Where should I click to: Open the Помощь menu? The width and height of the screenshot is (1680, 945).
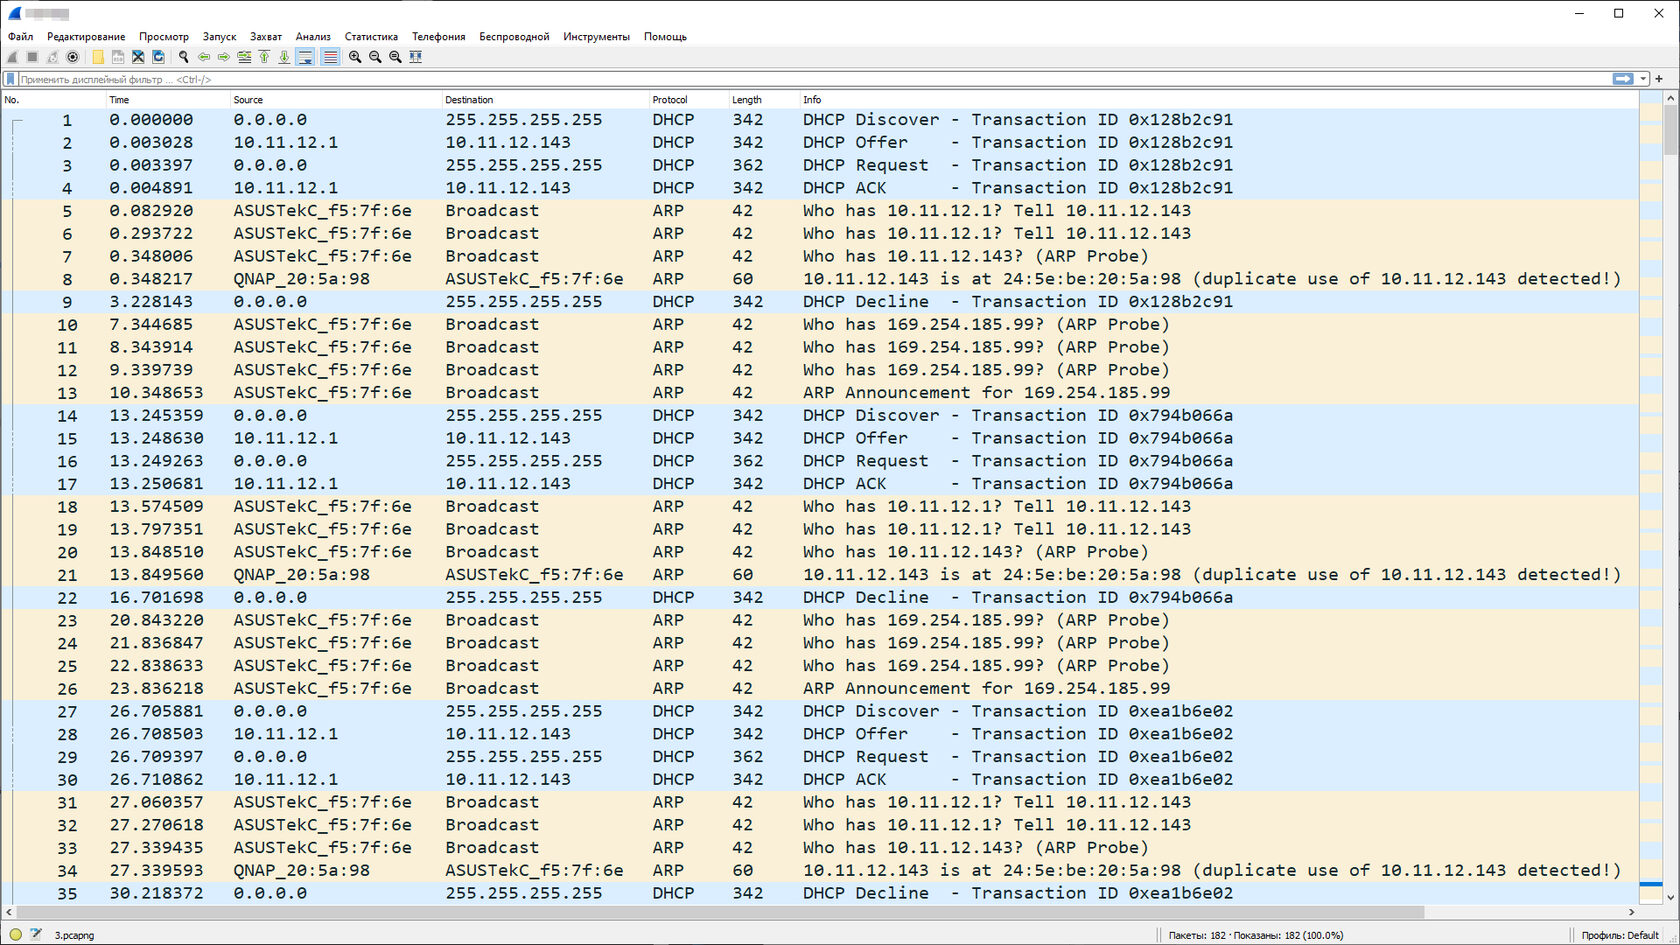(665, 37)
